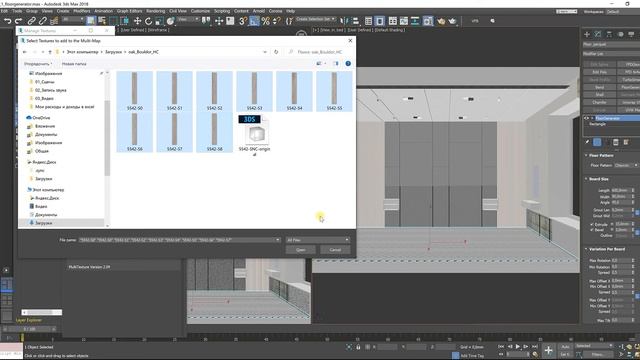Activate the Select and Uniform Scale tool
This screenshot has height=360, width=640.
tap(160, 21)
